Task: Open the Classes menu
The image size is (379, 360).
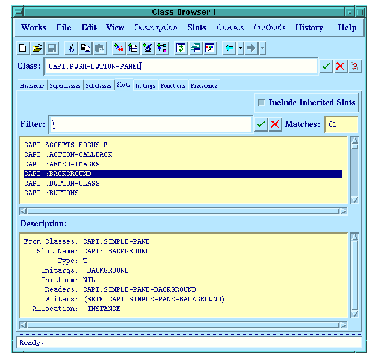Action: [230, 27]
